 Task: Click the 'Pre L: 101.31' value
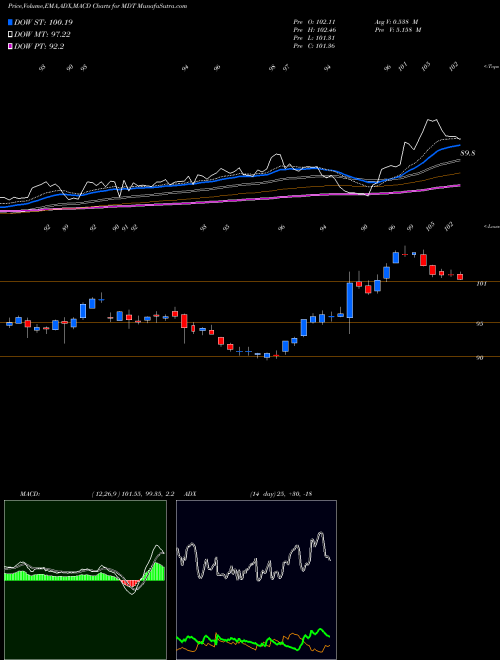[x=314, y=38]
